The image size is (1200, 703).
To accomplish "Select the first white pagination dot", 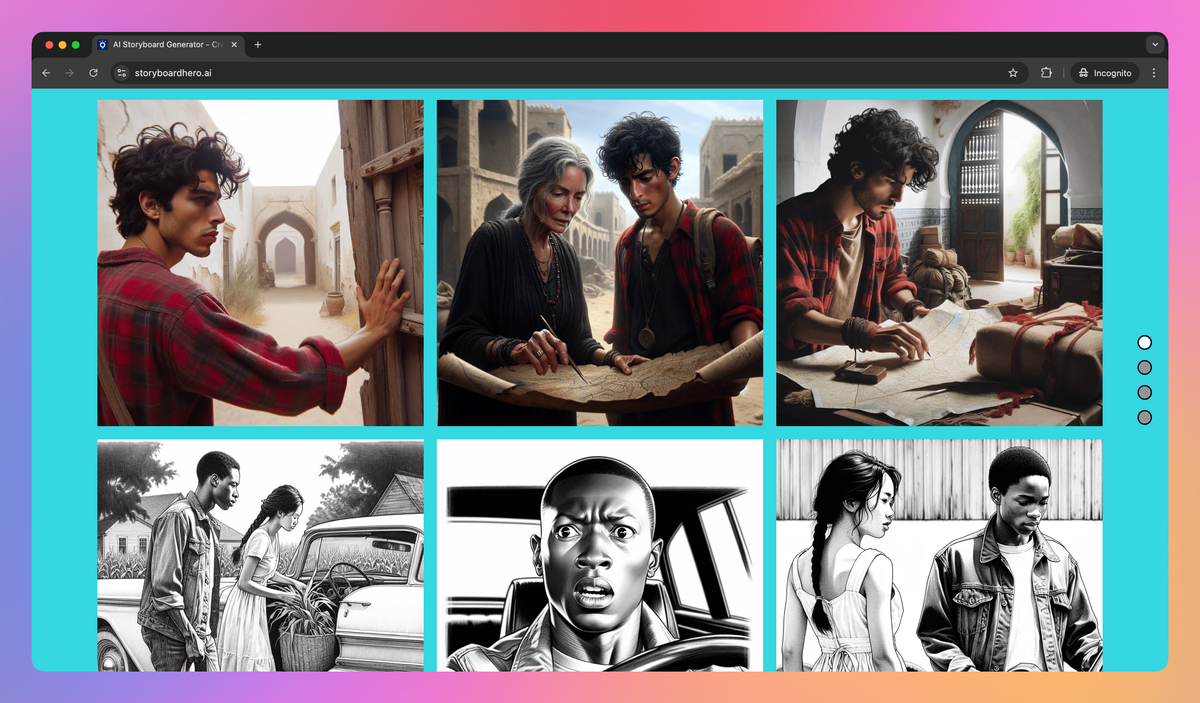I will (x=1145, y=342).
